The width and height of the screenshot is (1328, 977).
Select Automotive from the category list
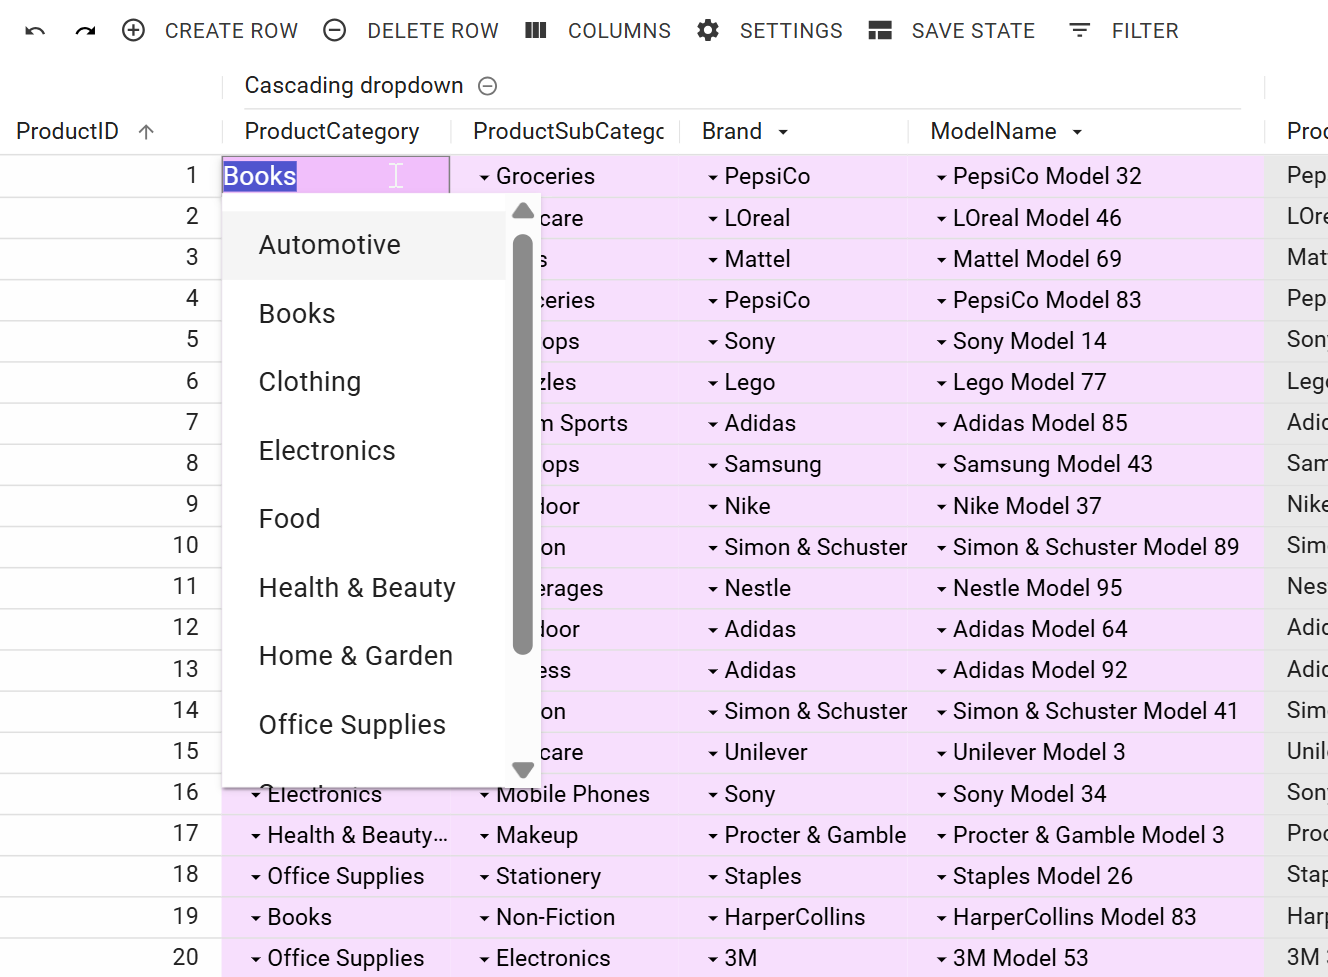pos(364,245)
